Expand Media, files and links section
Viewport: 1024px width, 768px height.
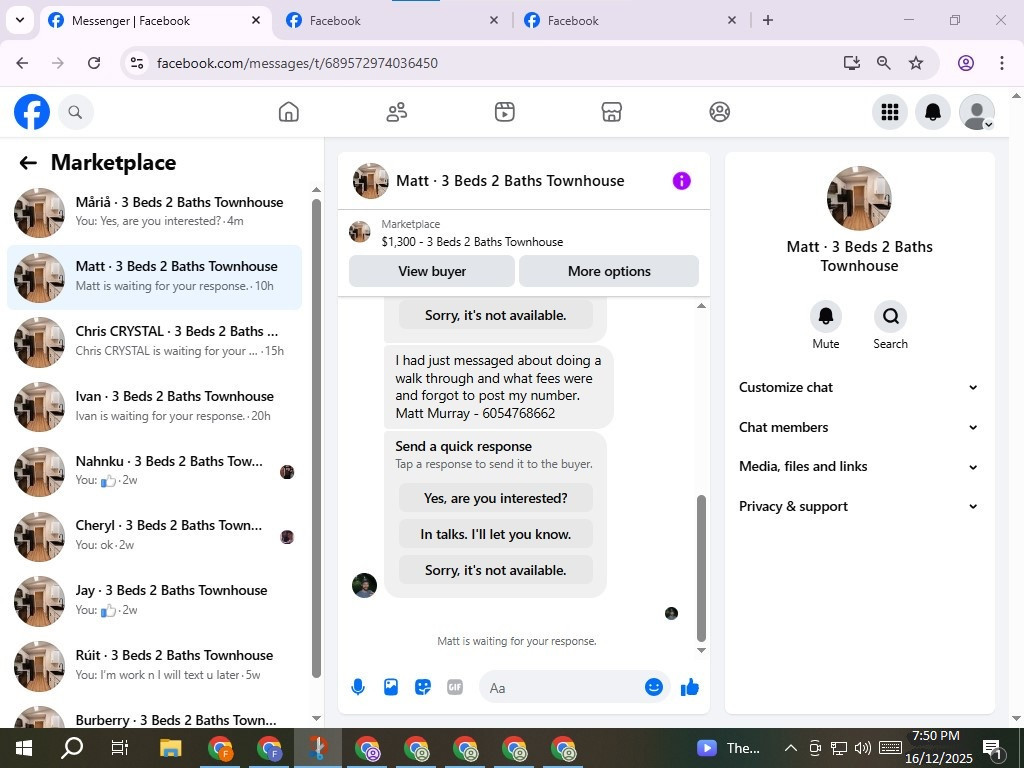click(x=859, y=466)
